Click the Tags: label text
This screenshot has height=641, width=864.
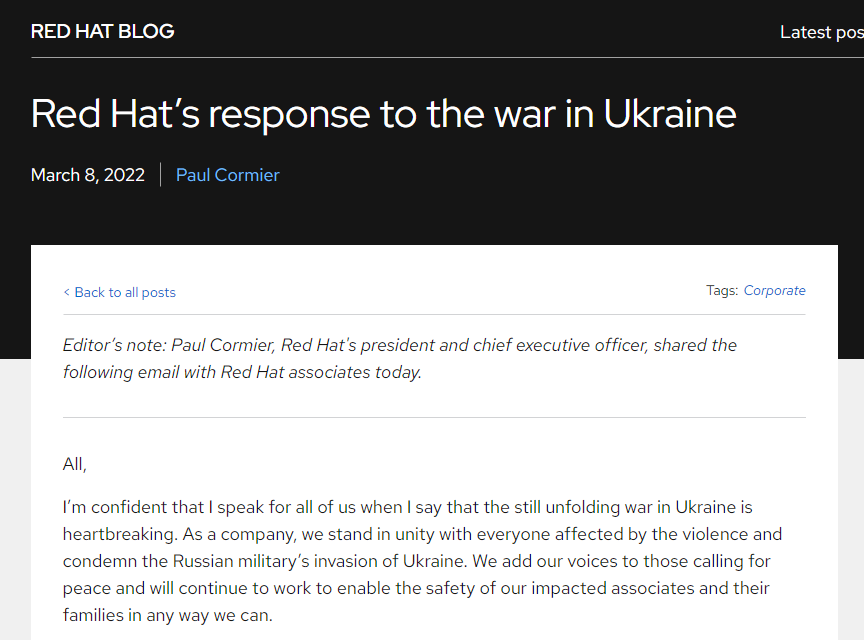(722, 290)
